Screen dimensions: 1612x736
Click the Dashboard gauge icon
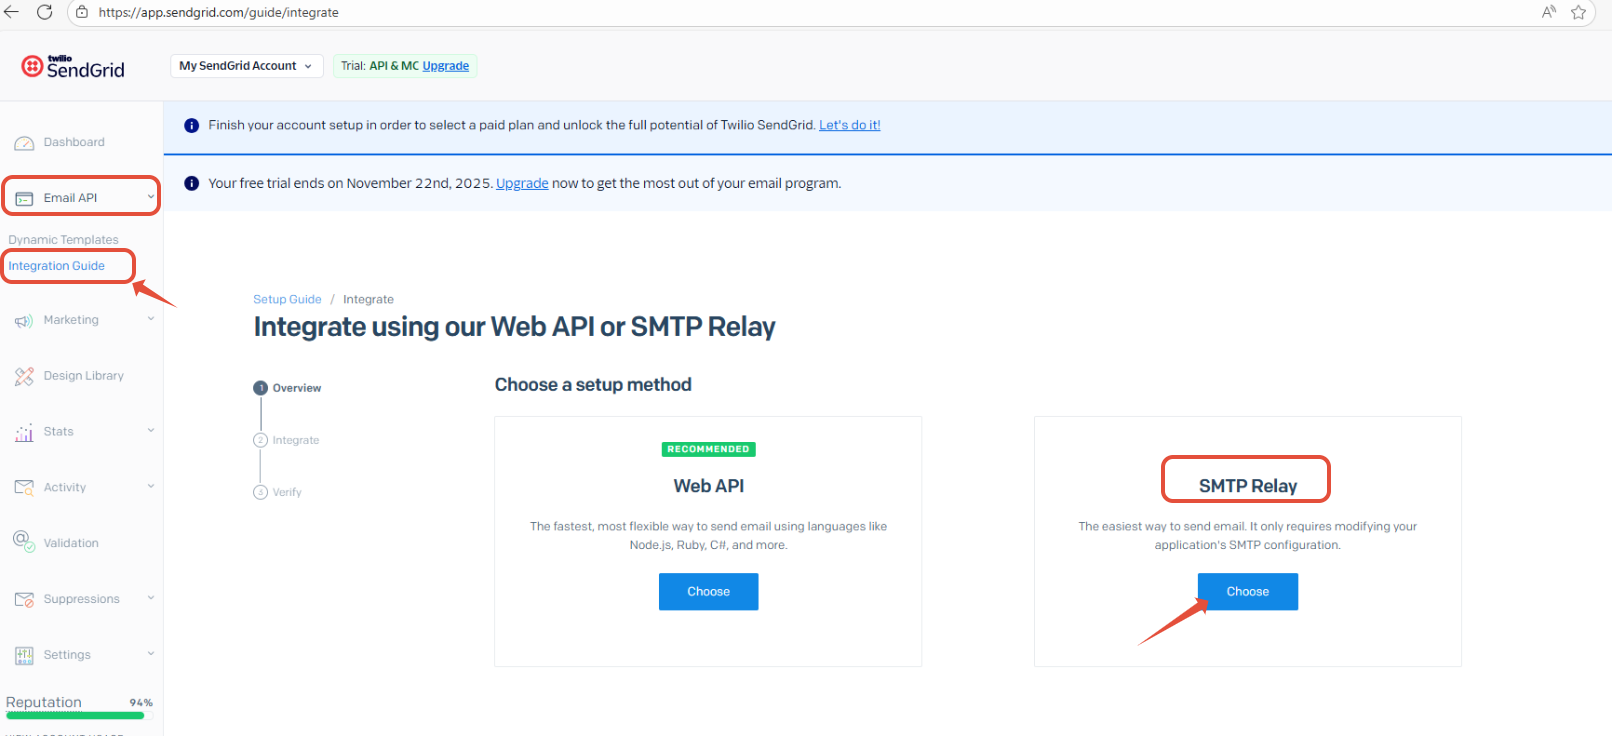click(x=24, y=143)
